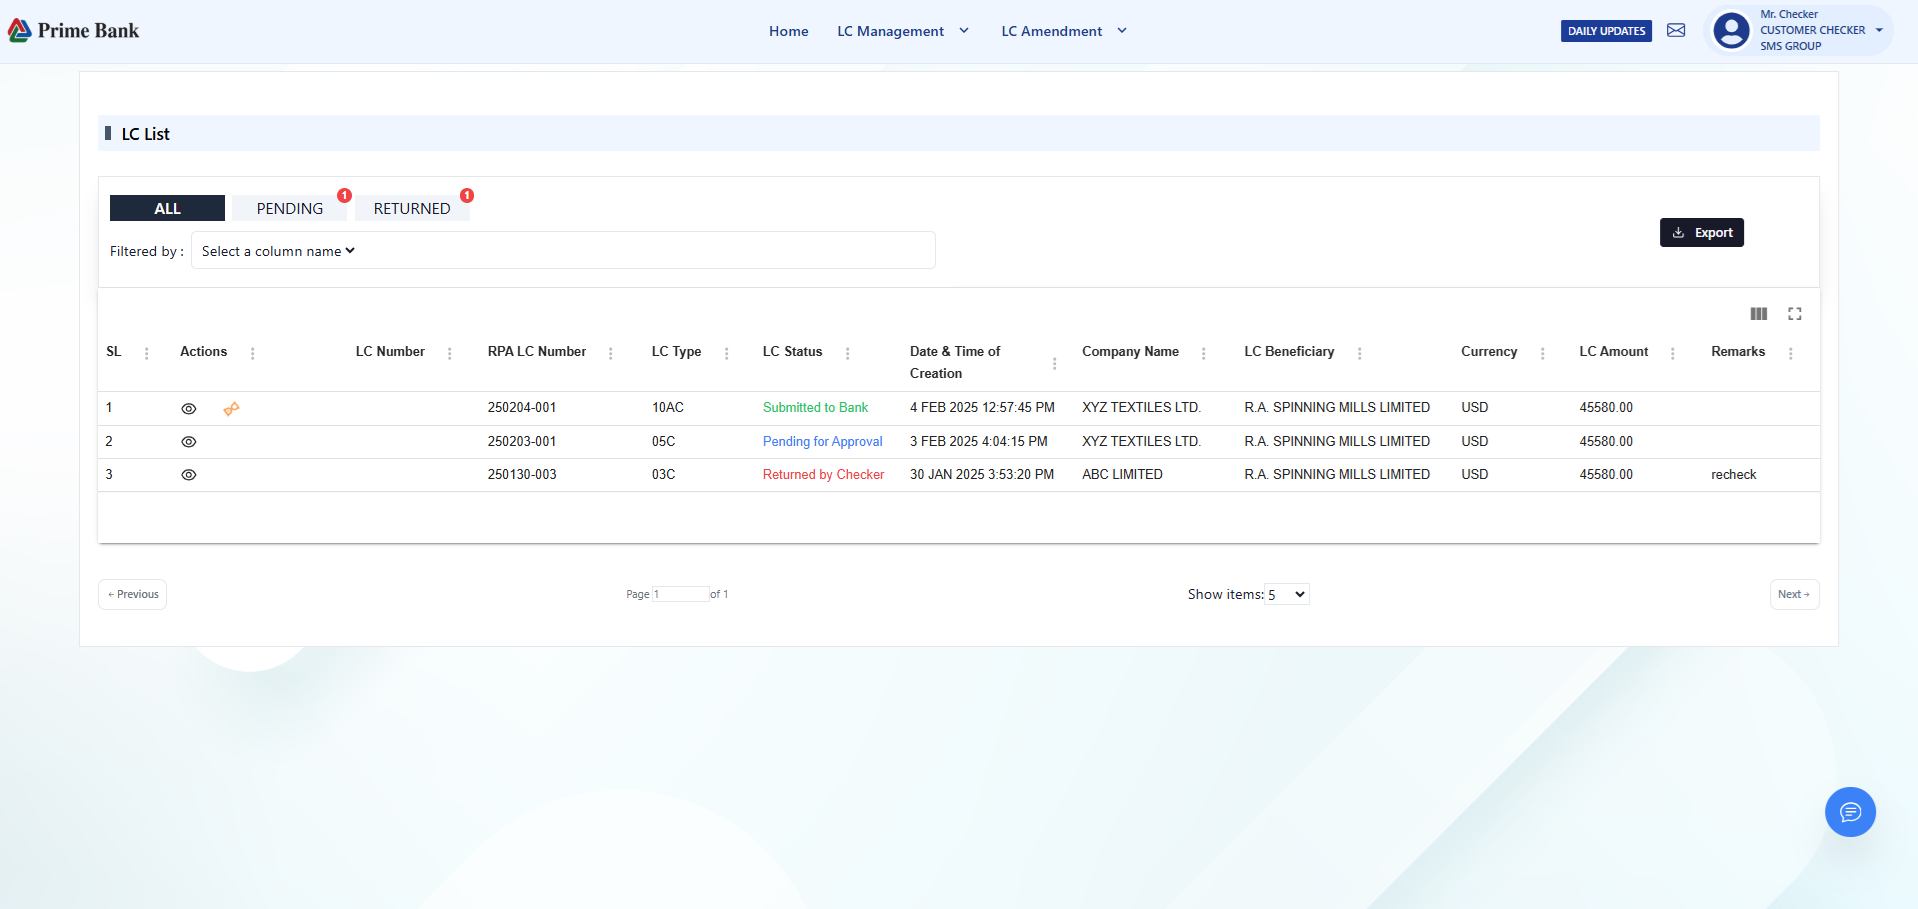Open the LC Amount column options menu
This screenshot has width=1918, height=909.
[x=1672, y=353]
